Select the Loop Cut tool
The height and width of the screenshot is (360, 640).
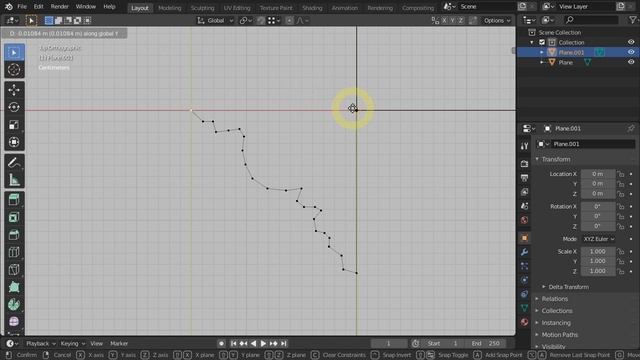point(14,252)
